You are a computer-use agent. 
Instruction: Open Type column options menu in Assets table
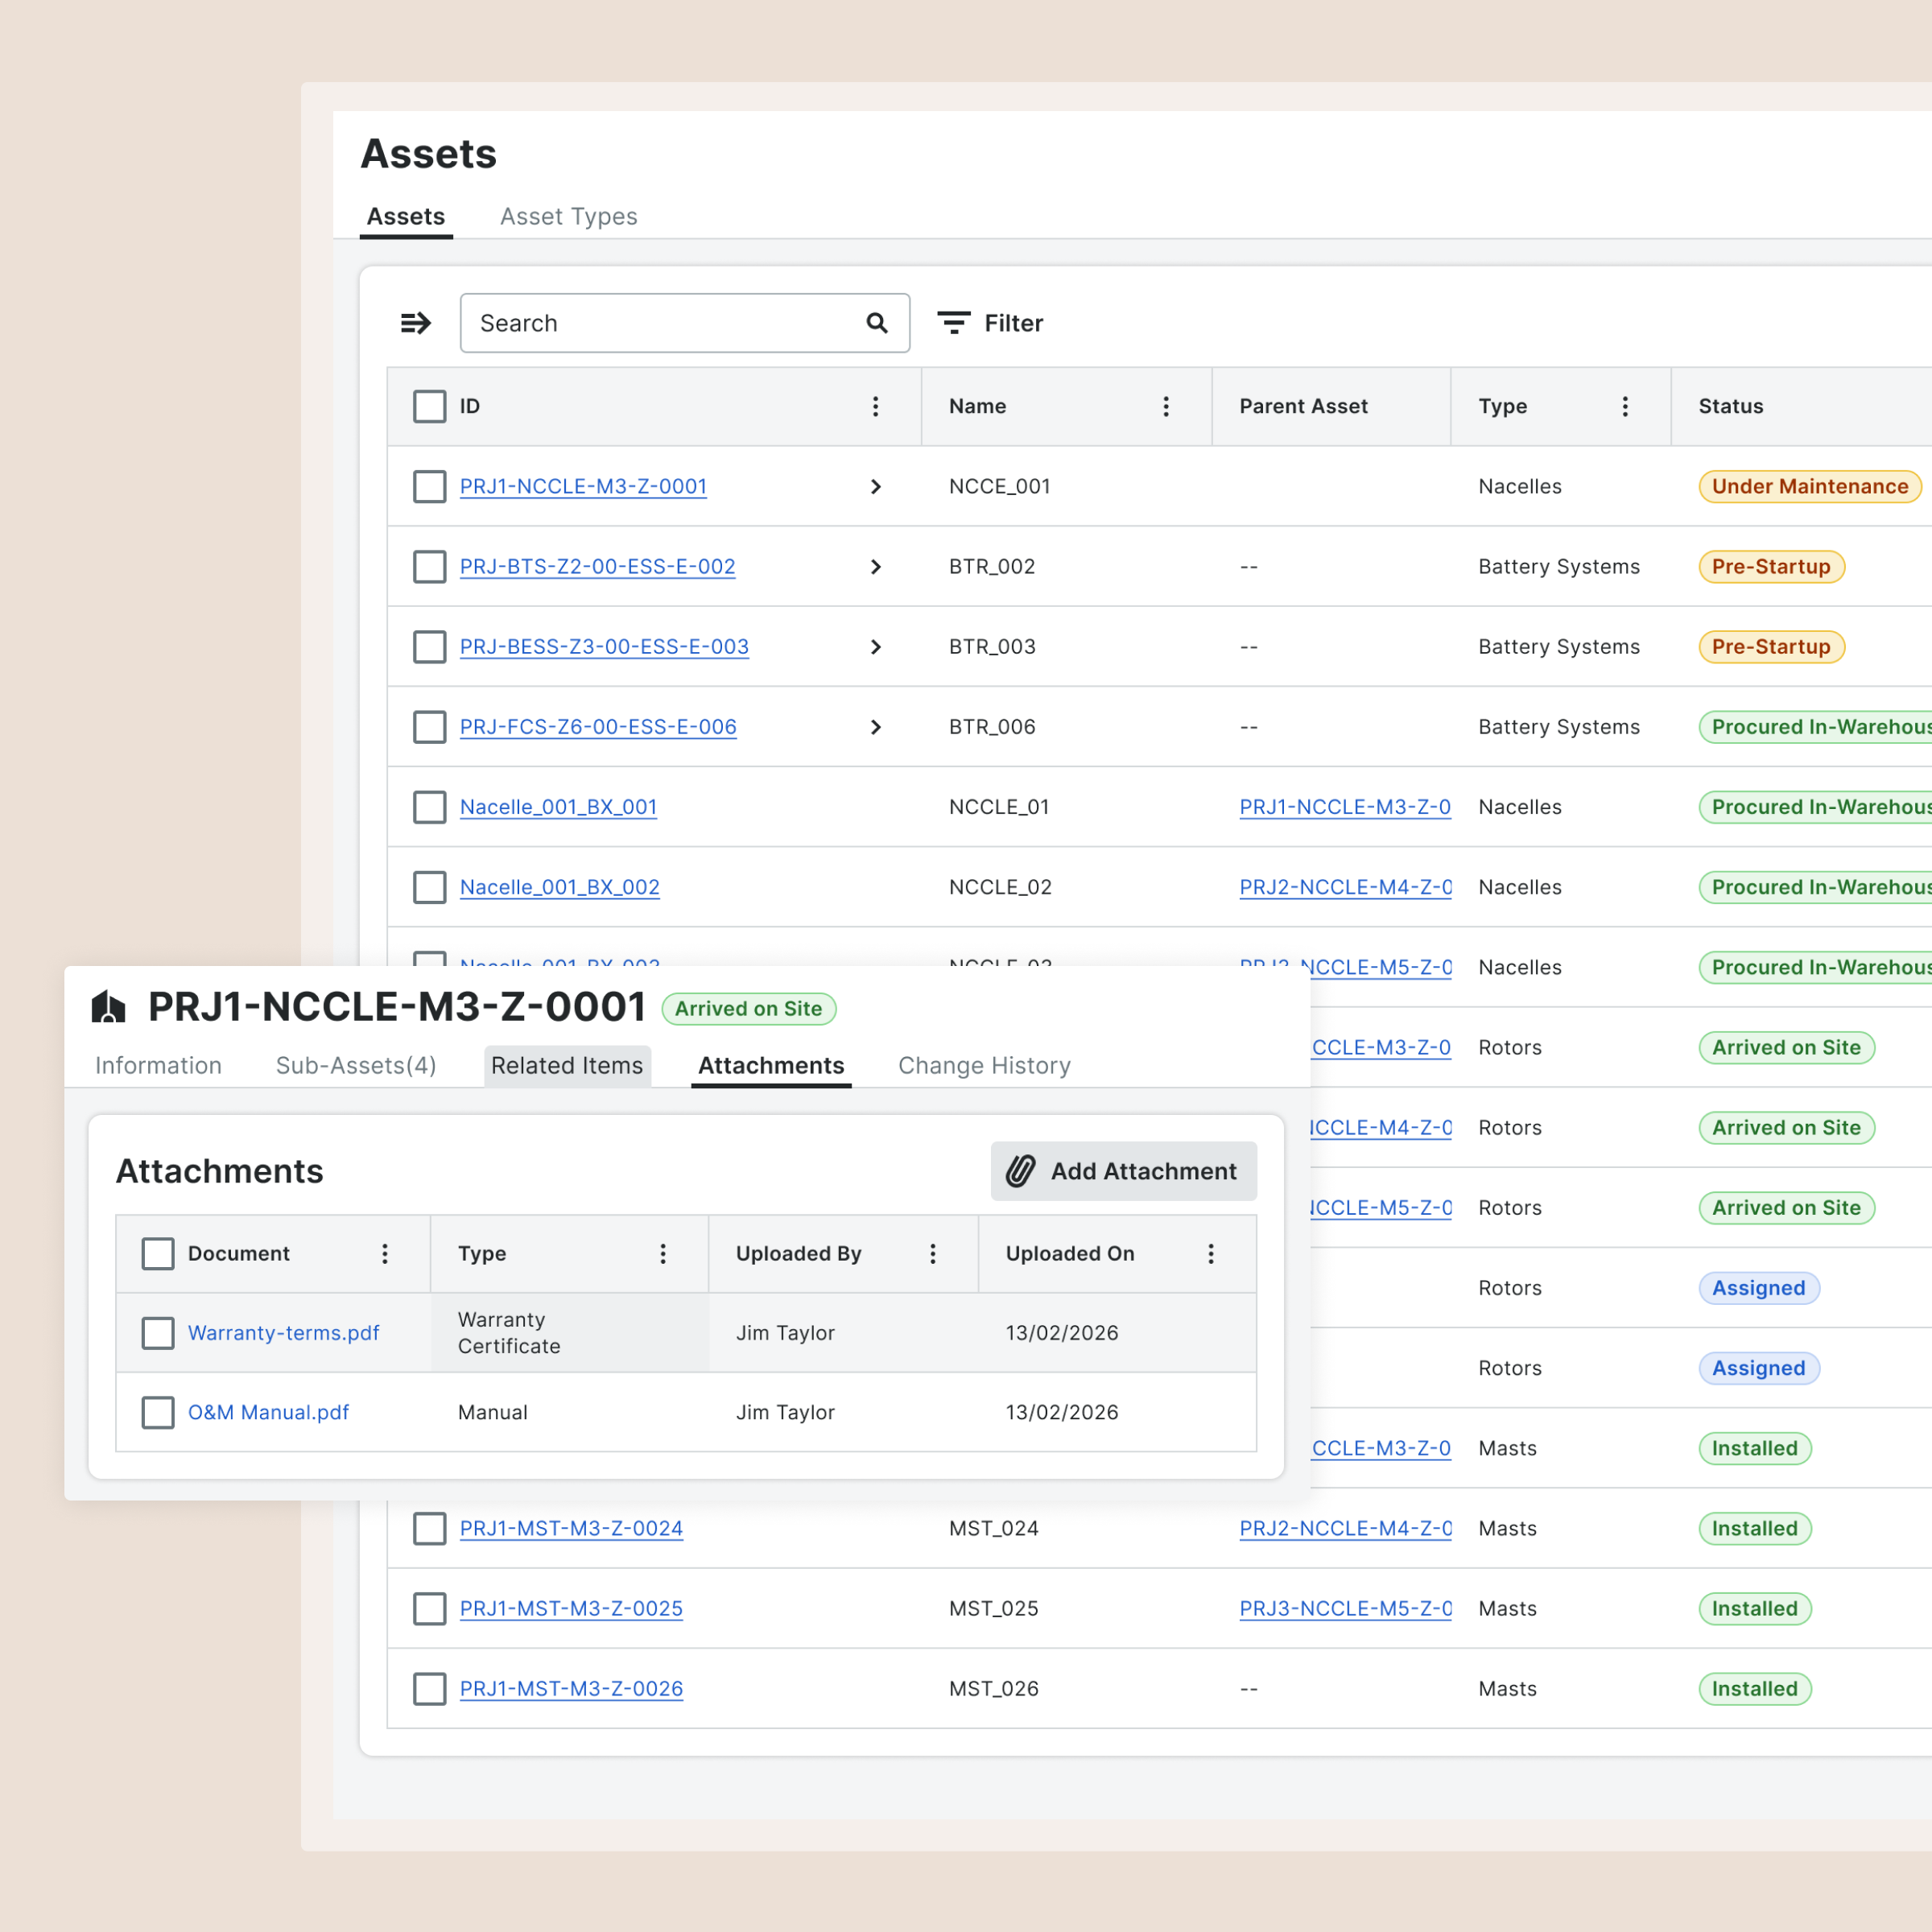pyautogui.click(x=1625, y=406)
